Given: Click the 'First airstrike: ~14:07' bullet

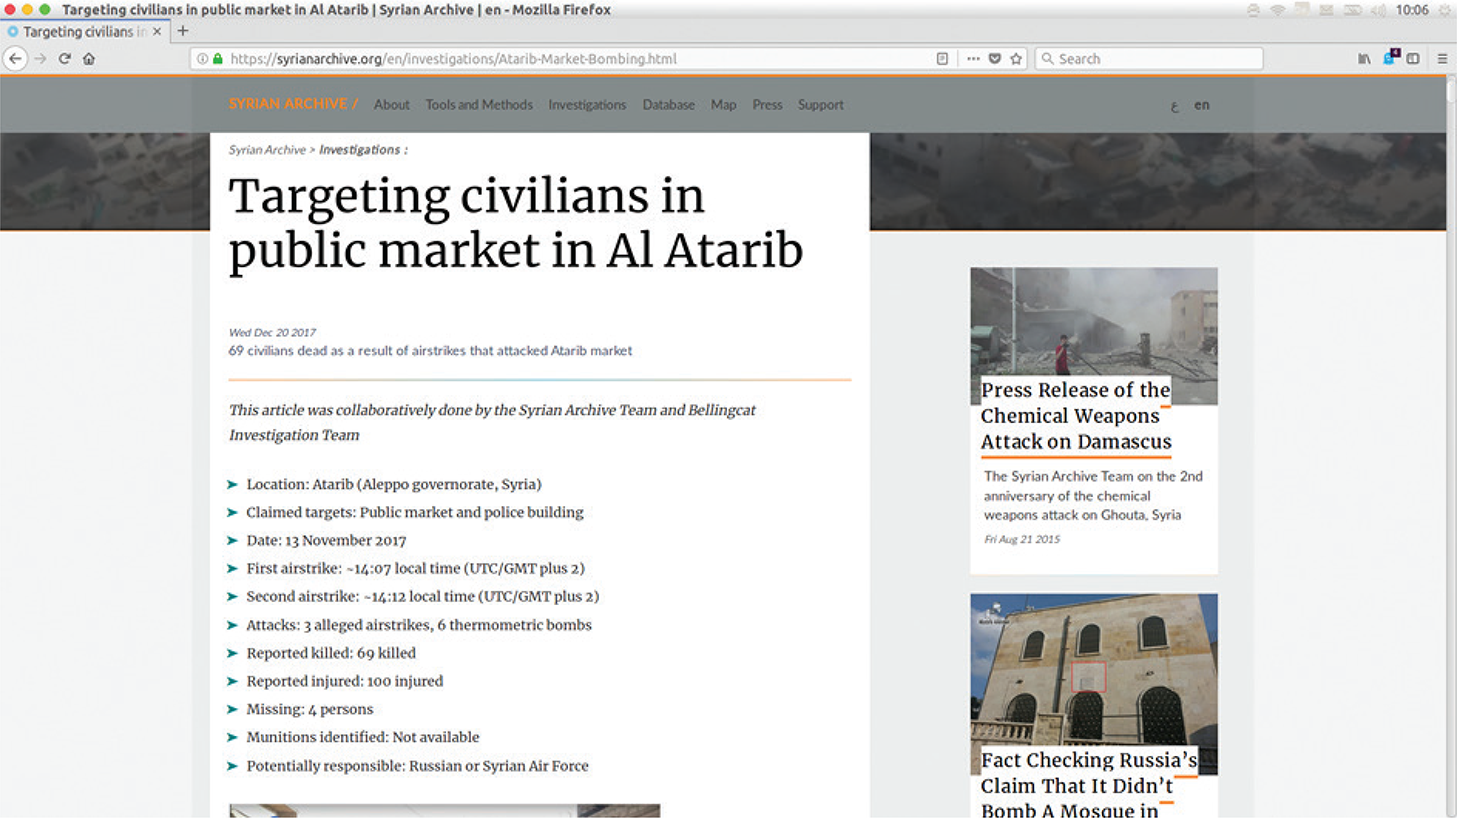Looking at the screenshot, I should click(x=415, y=568).
